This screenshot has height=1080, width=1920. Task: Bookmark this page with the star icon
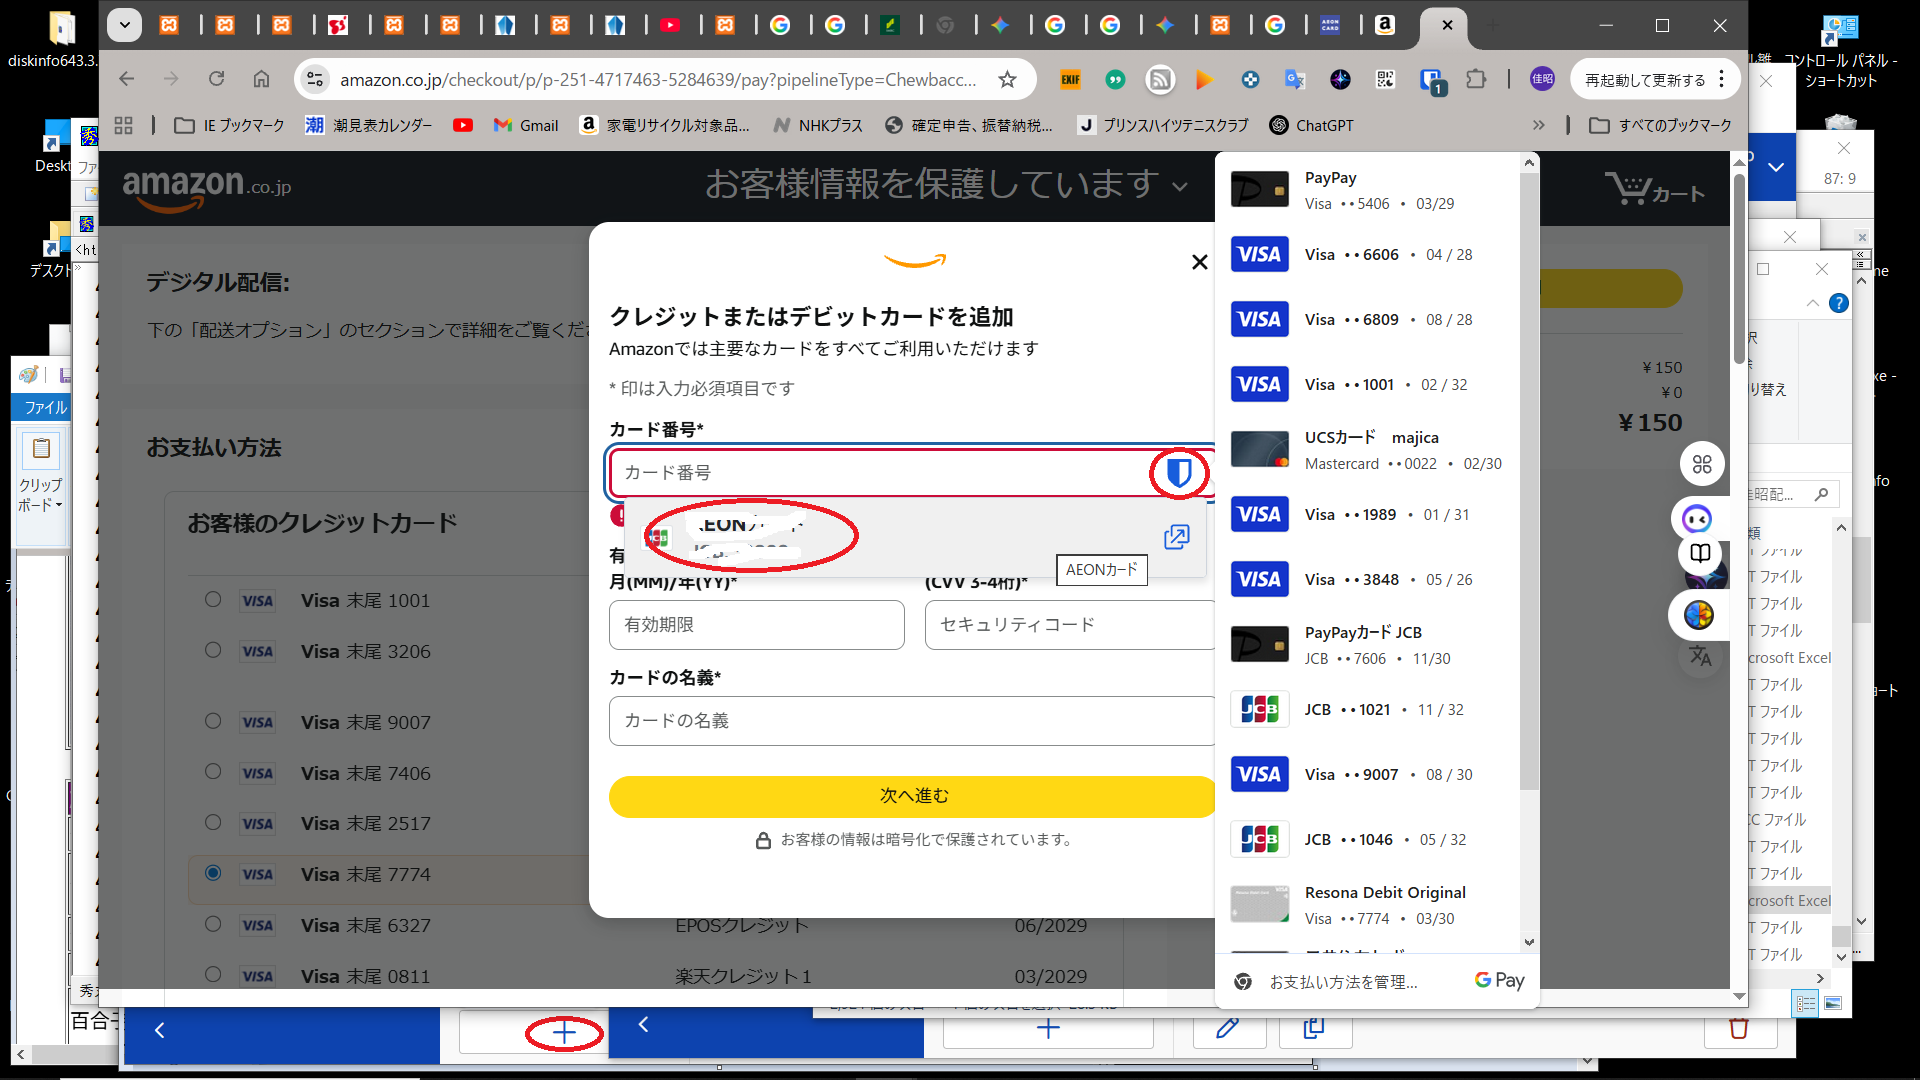click(x=1007, y=79)
